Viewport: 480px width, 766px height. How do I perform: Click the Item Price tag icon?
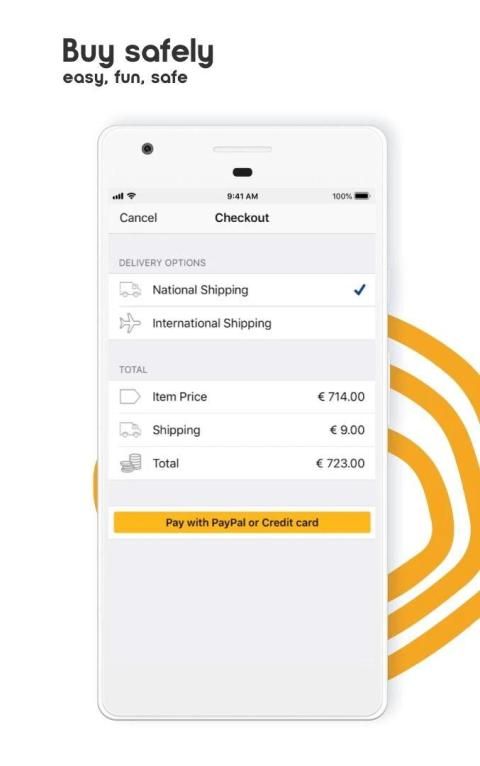pos(130,396)
